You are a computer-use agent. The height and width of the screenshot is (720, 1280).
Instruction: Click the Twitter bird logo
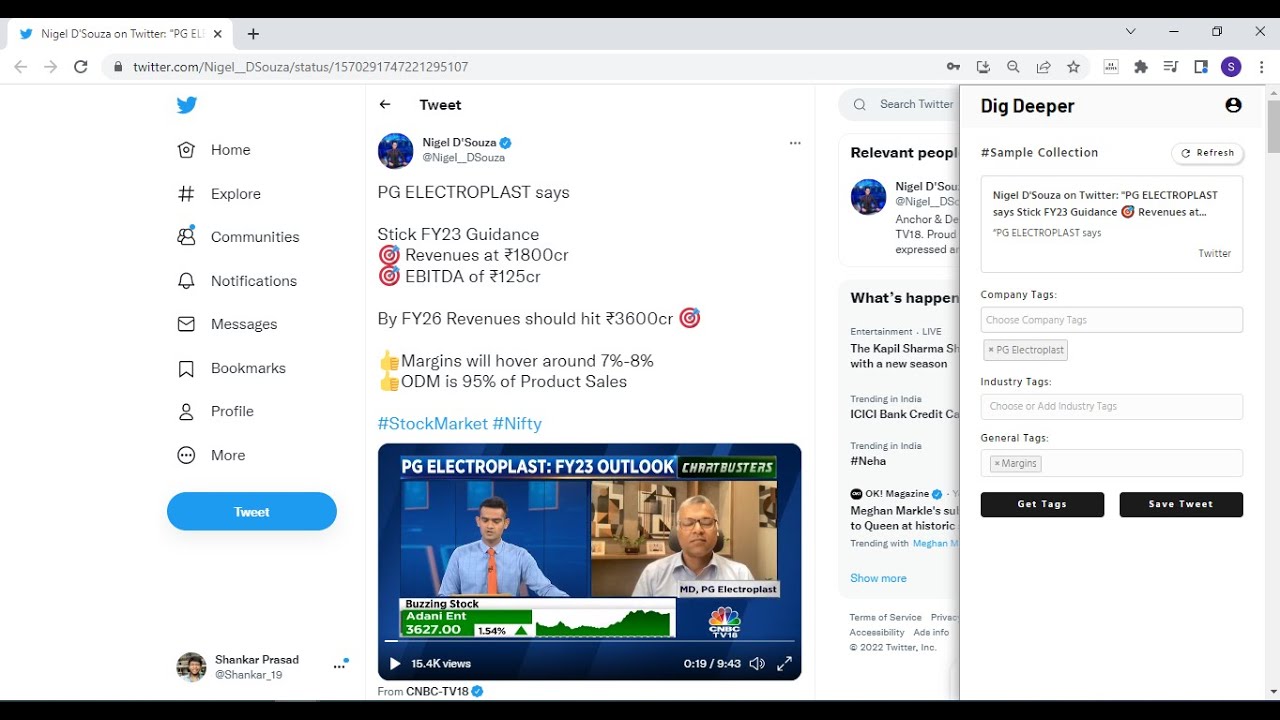point(187,104)
